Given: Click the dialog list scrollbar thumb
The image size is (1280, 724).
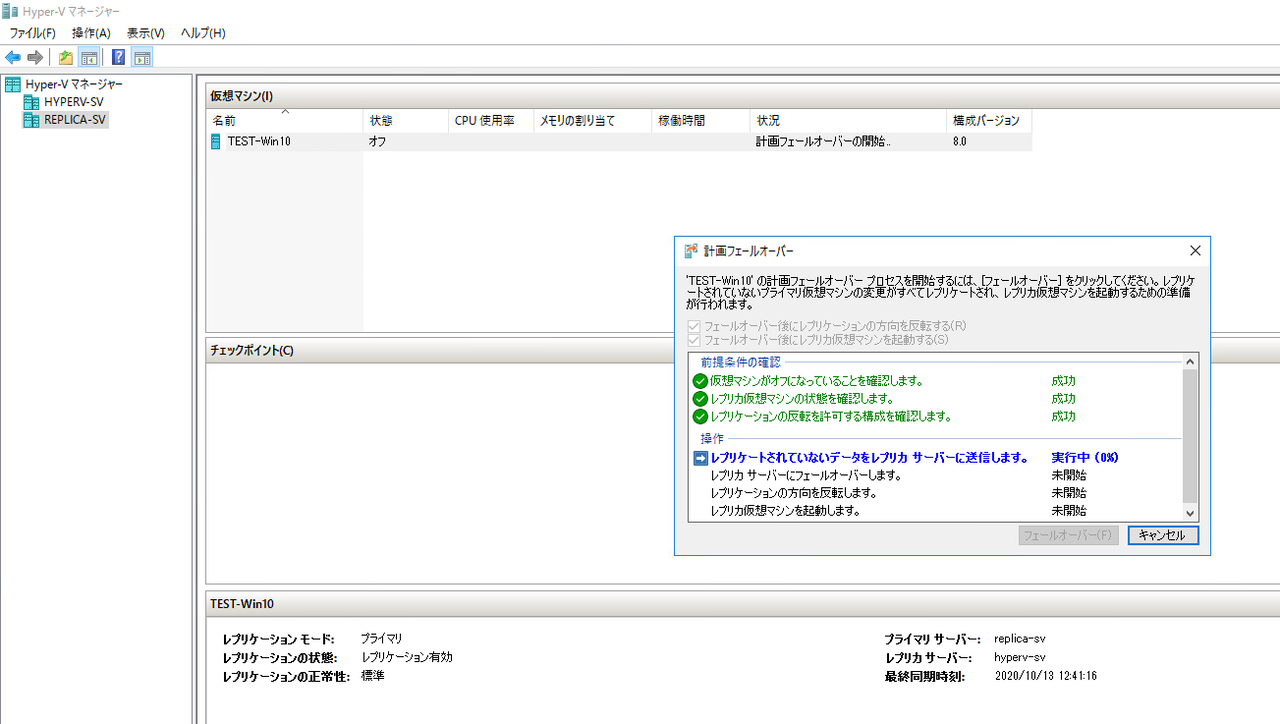Looking at the screenshot, I should coord(1189,435).
